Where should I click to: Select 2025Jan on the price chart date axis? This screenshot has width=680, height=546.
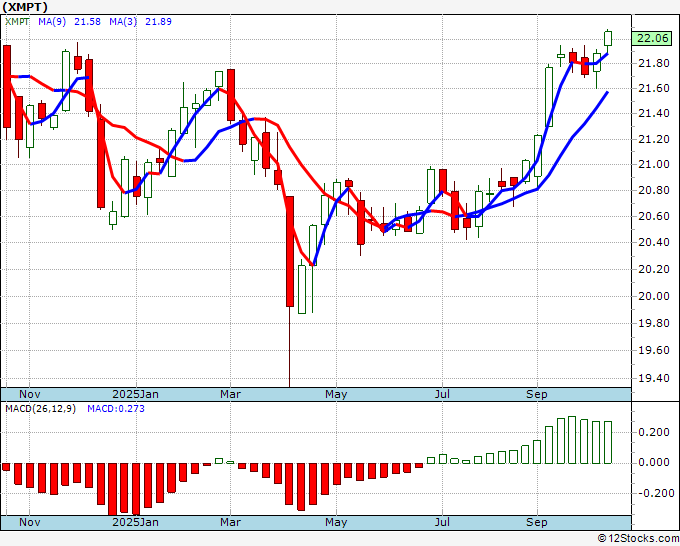point(135,394)
